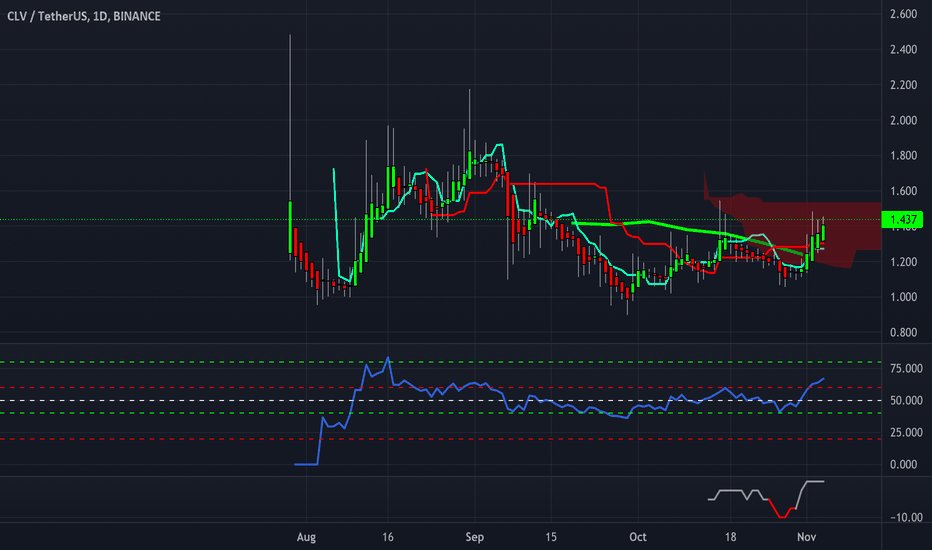Click the 2.200 price axis label
This screenshot has height=550, width=932.
(903, 85)
